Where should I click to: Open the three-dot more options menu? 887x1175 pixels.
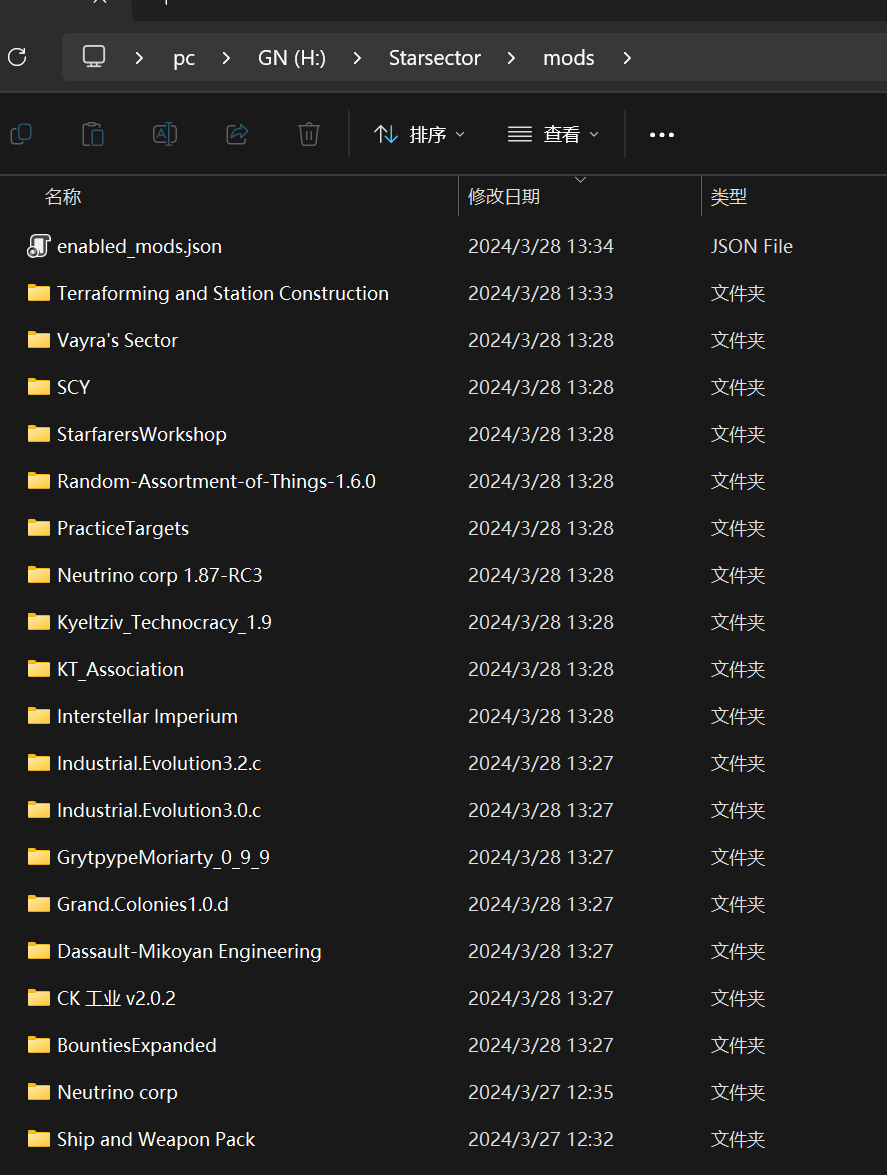(x=662, y=135)
